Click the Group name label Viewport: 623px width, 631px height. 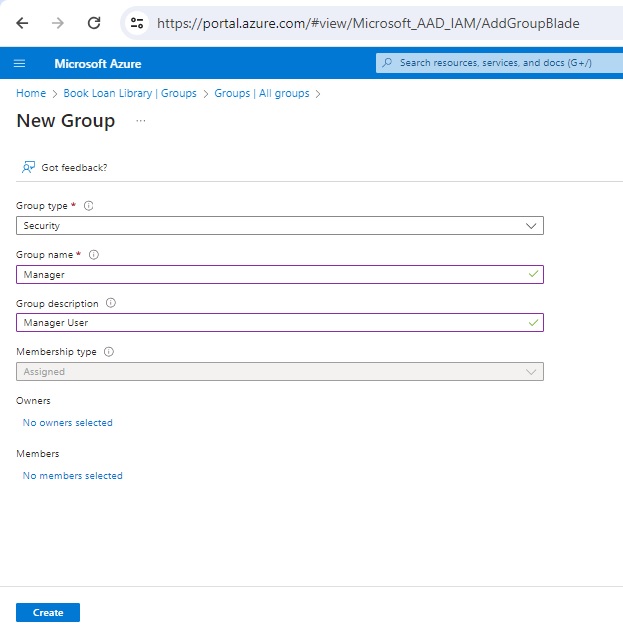pyautogui.click(x=44, y=255)
